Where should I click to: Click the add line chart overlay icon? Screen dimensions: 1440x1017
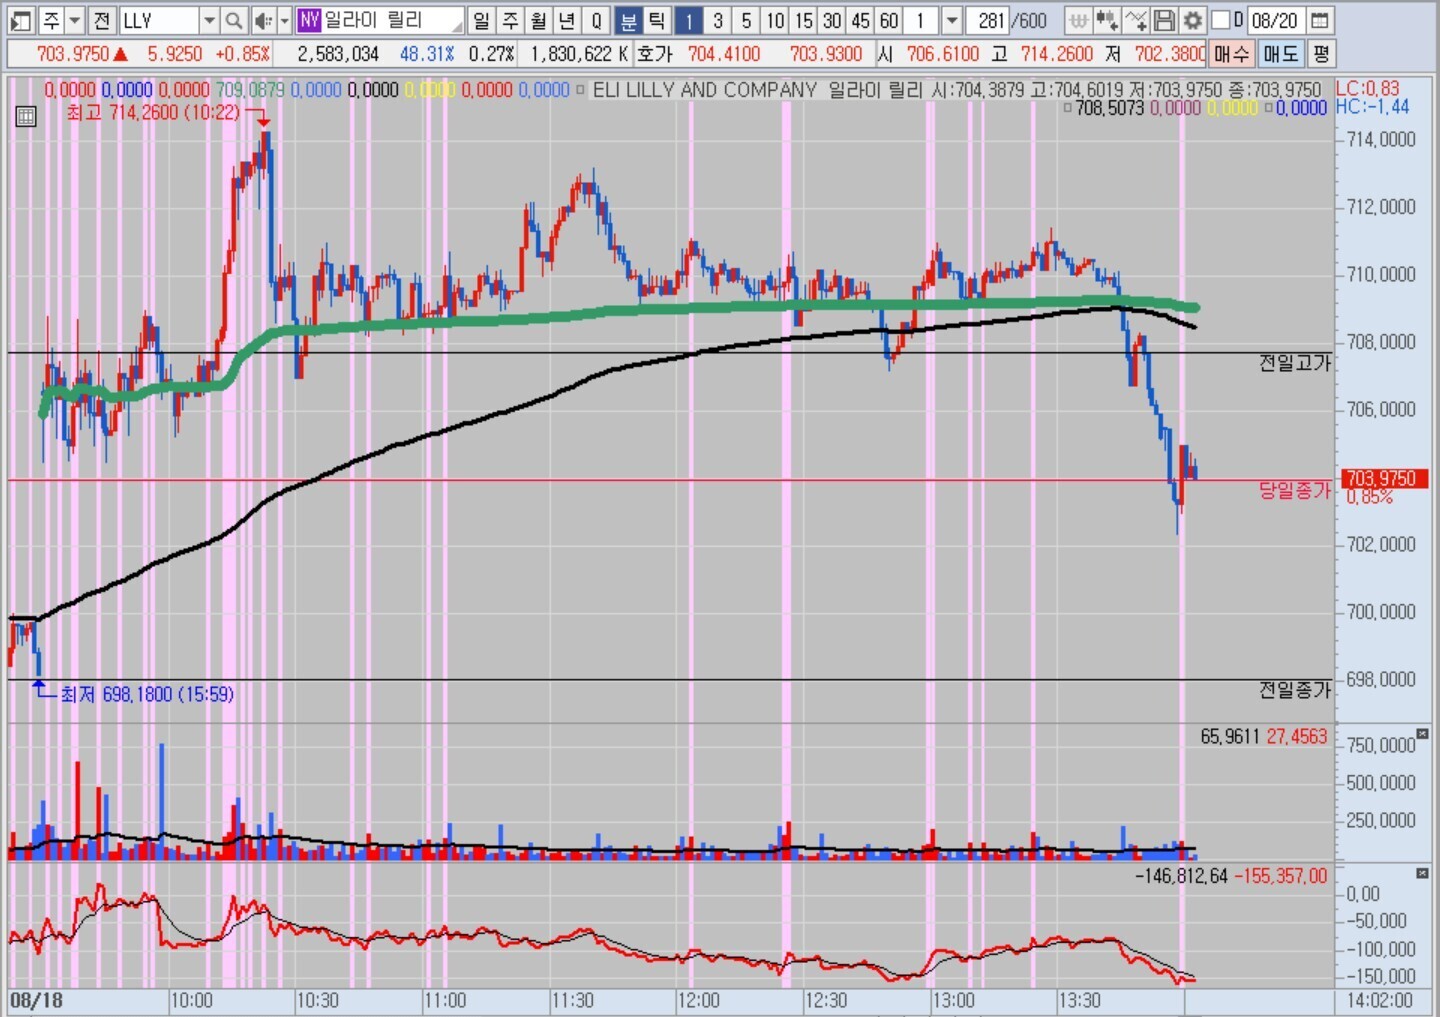[1135, 20]
